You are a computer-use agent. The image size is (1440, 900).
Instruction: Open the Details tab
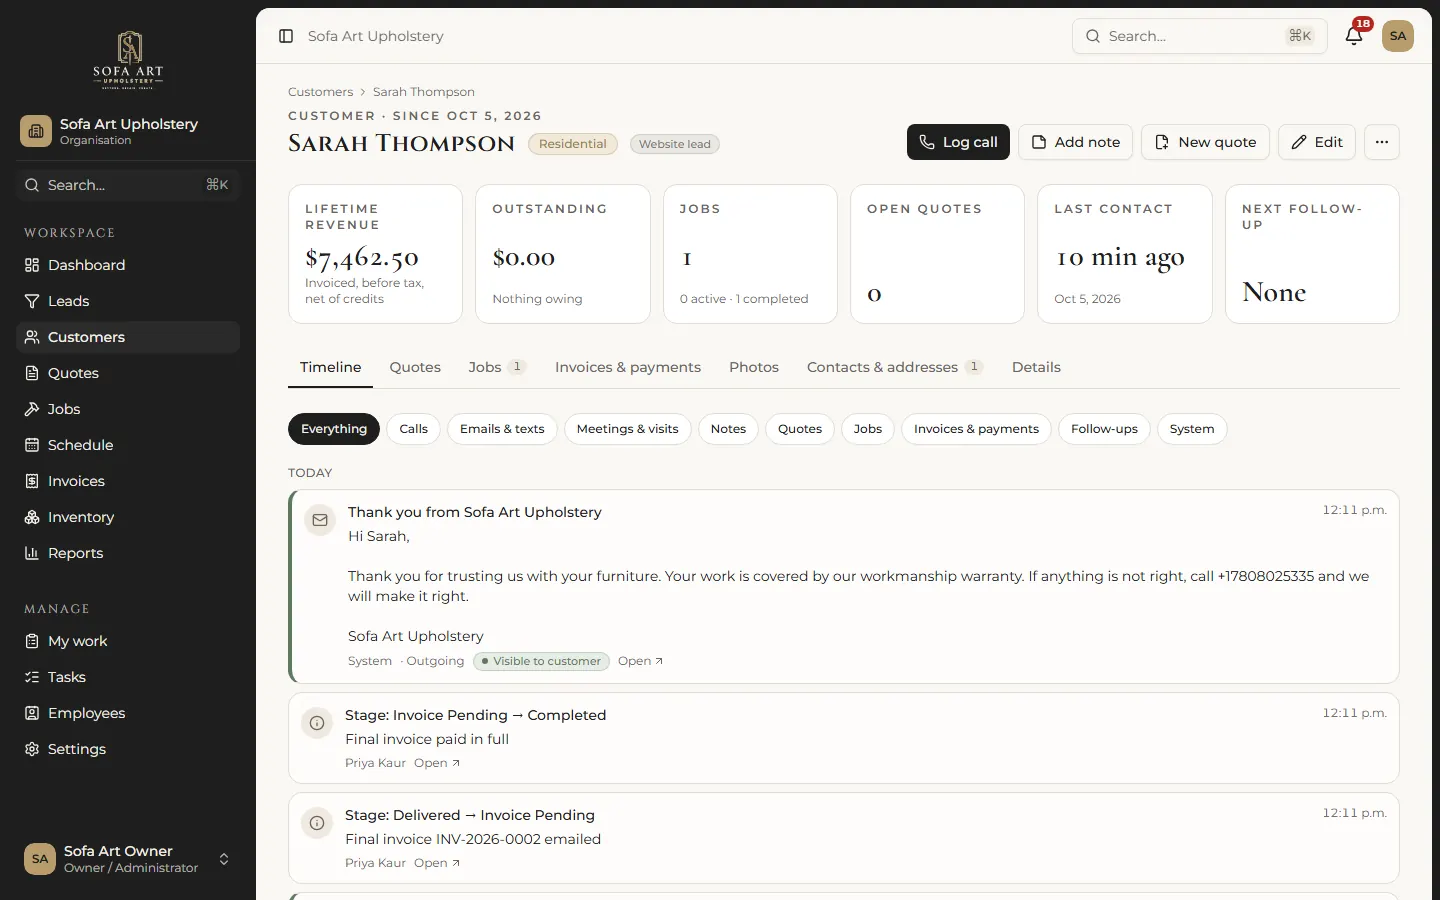click(x=1036, y=367)
